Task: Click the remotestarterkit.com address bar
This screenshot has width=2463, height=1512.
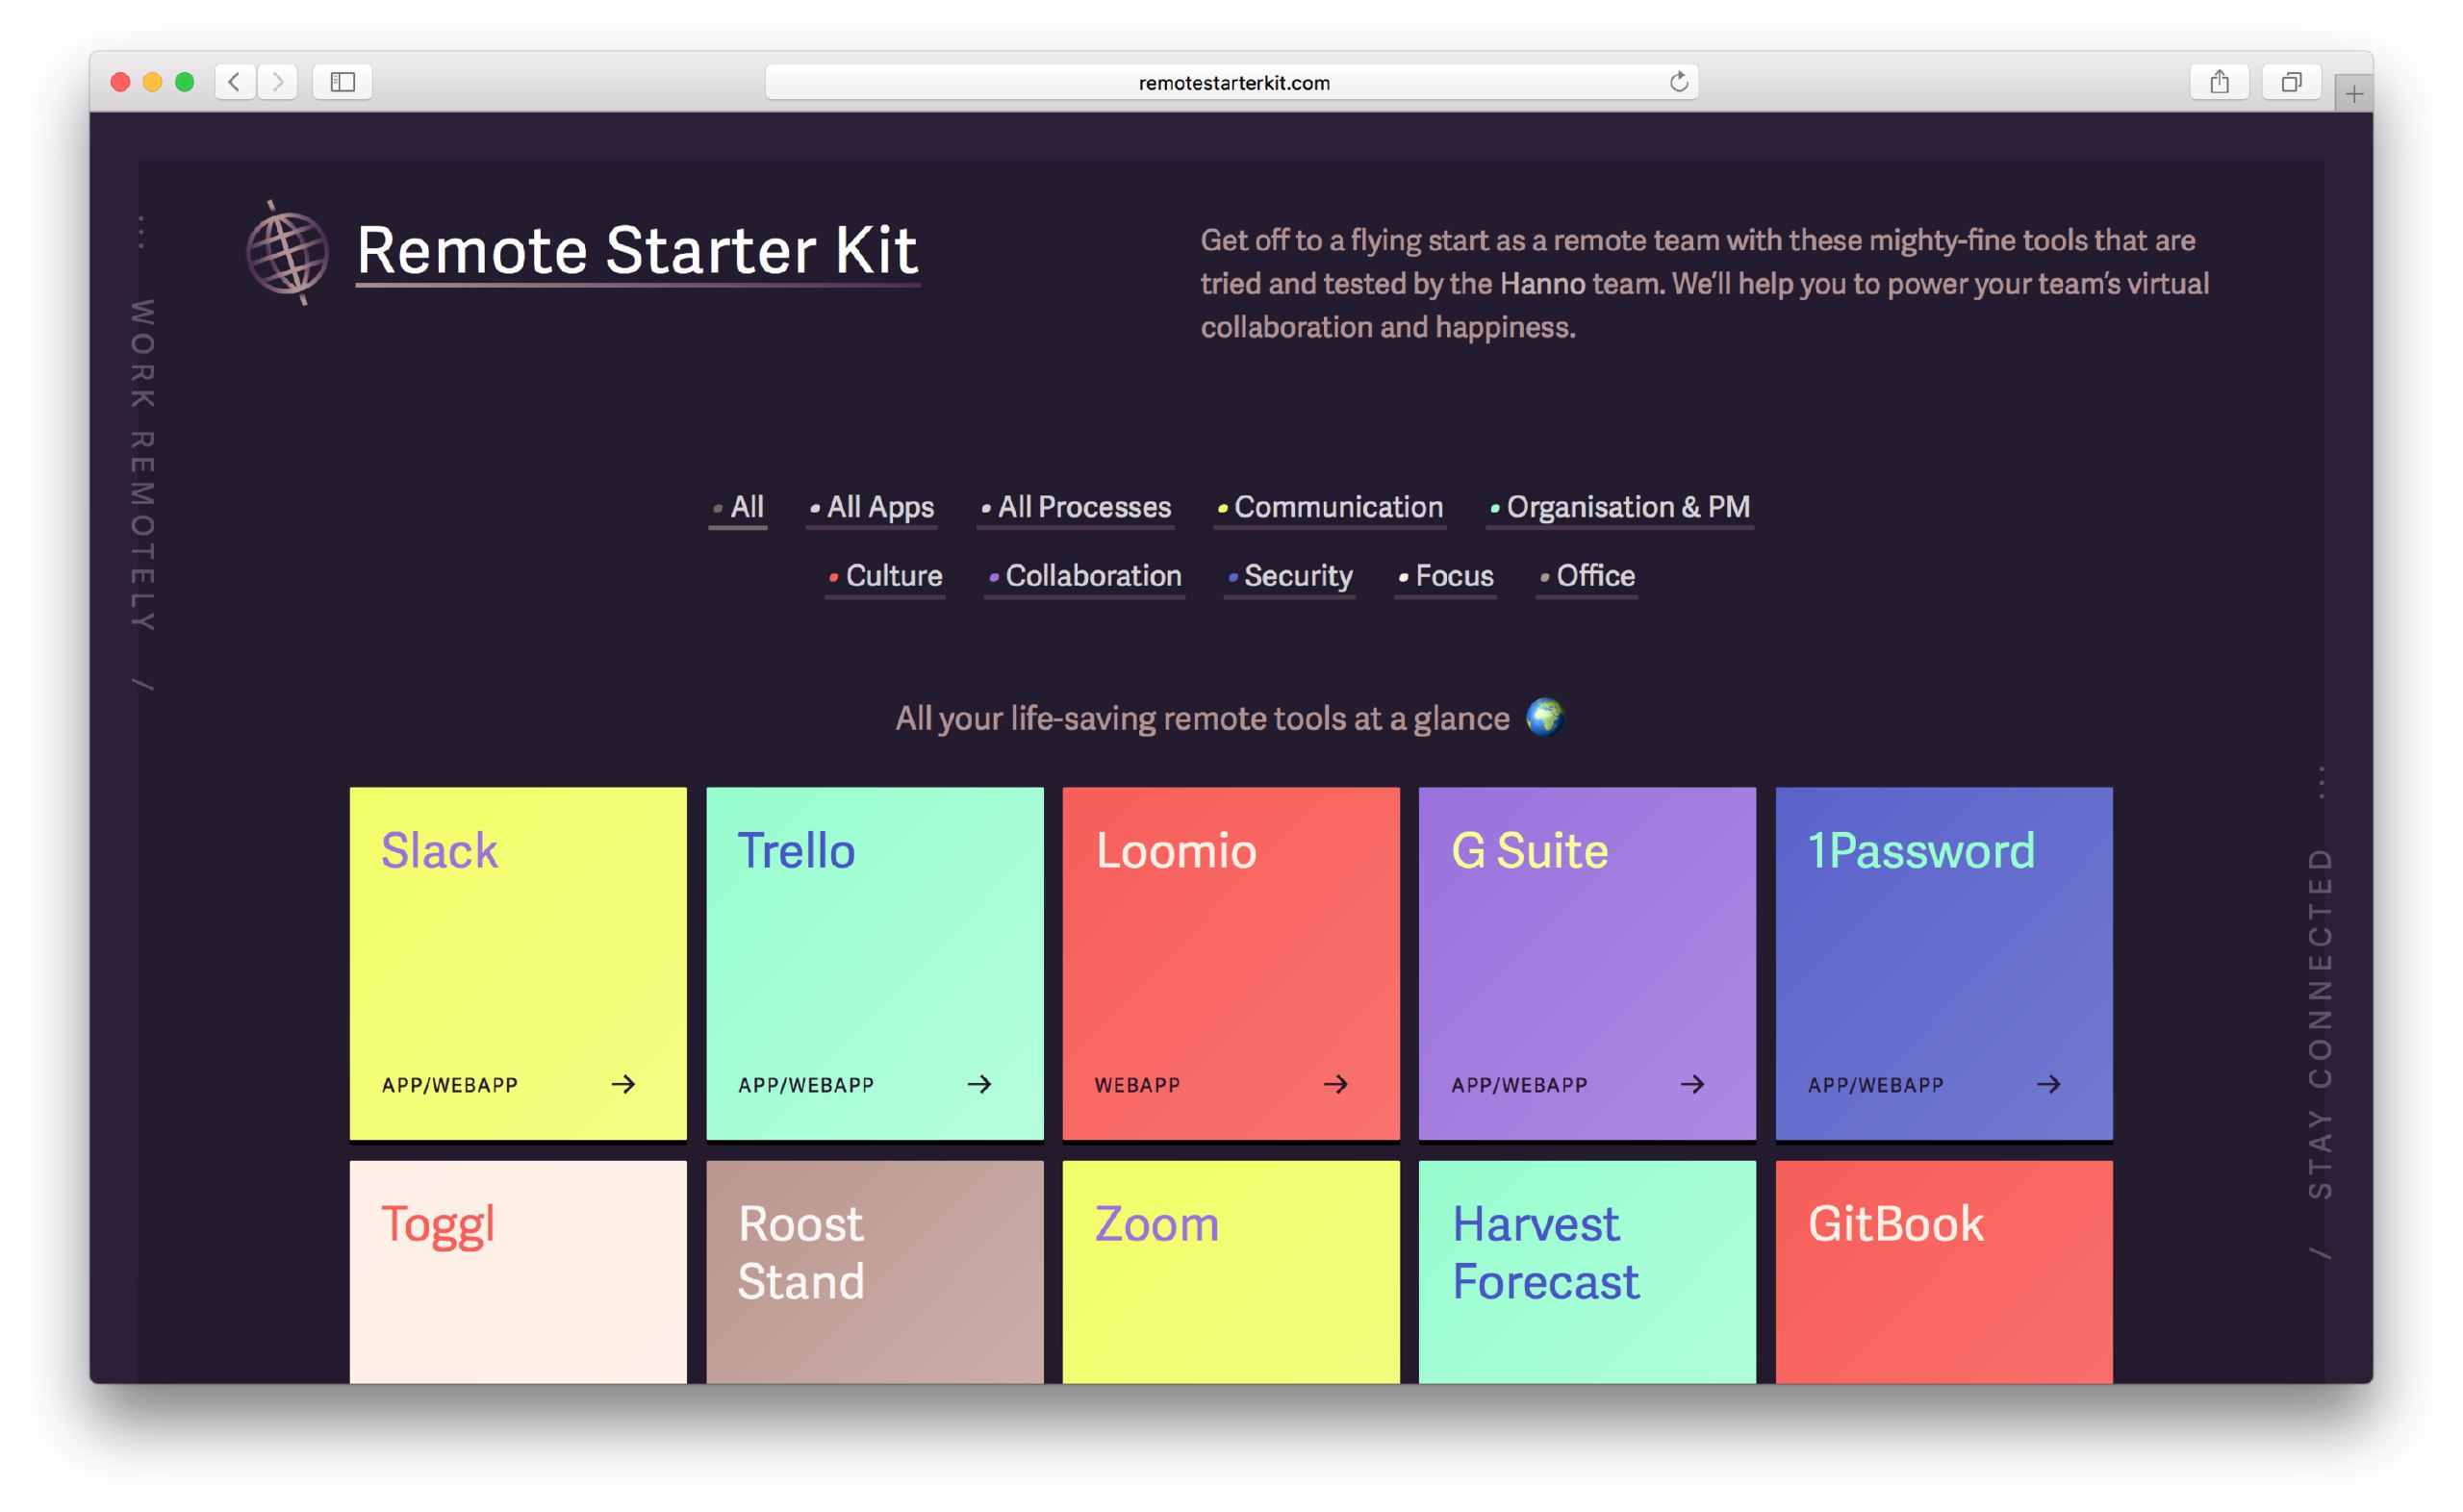Action: 1231,82
